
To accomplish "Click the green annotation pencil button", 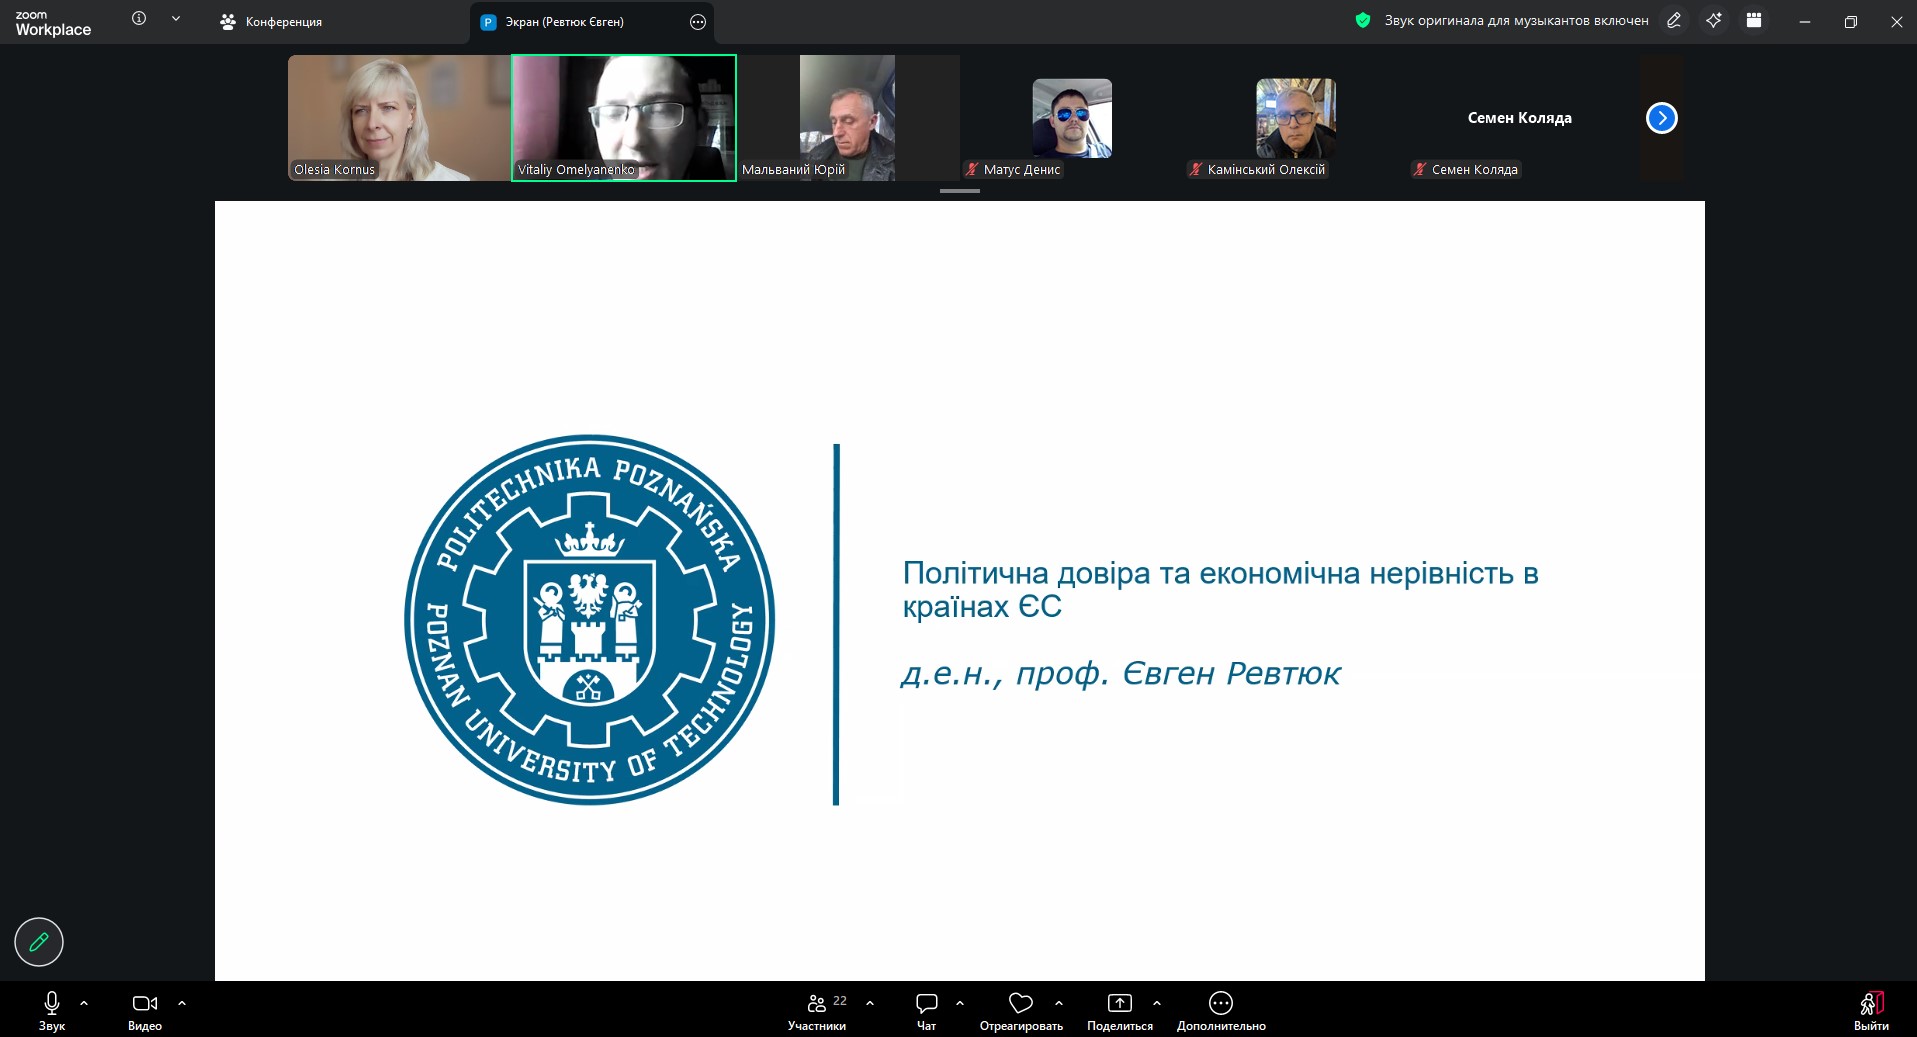I will tap(39, 942).
